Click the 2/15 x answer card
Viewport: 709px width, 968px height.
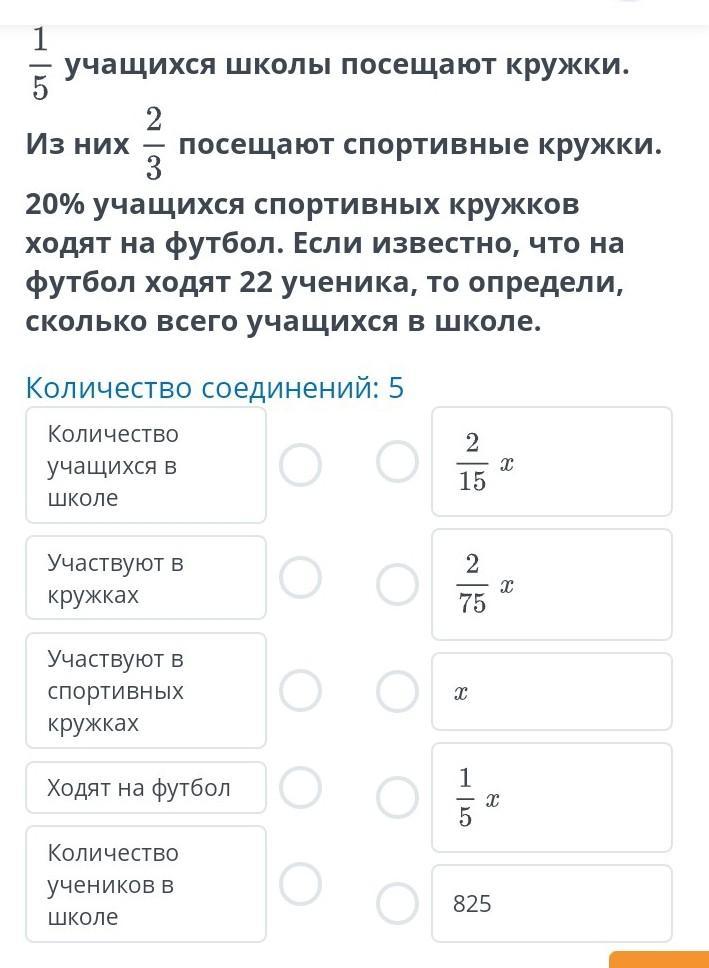(x=552, y=461)
